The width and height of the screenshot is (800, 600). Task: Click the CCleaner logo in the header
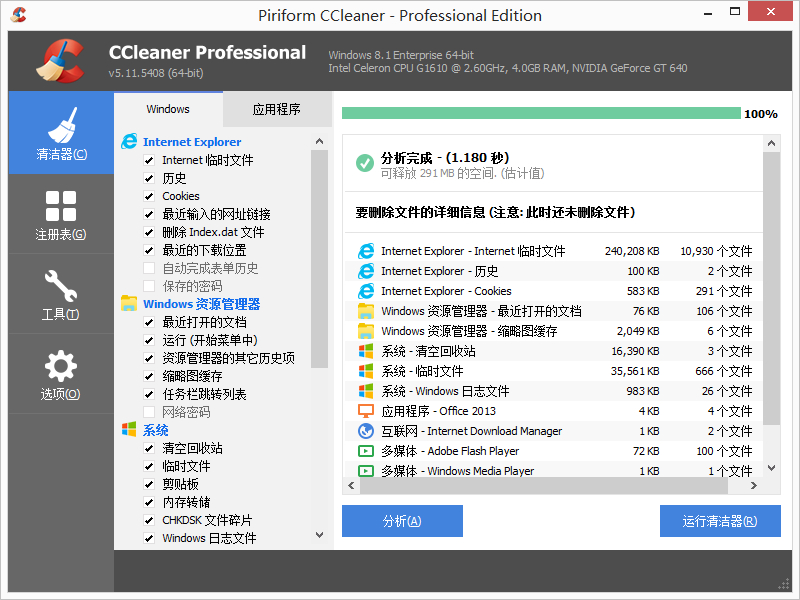60,61
